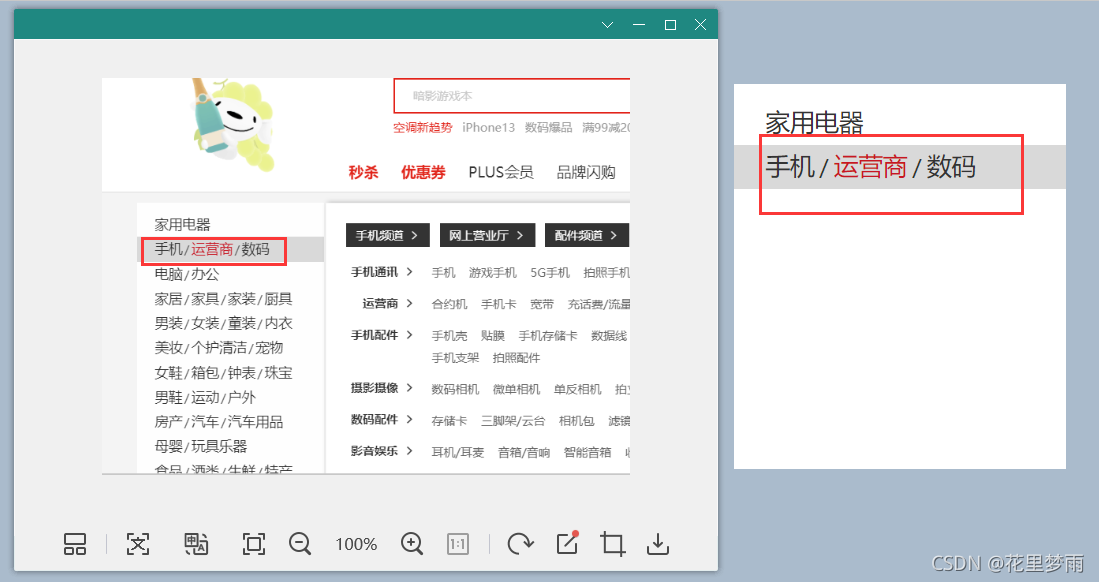Expand the 运营商 category arrow
Screen dimensions: 1099x582
(409, 303)
